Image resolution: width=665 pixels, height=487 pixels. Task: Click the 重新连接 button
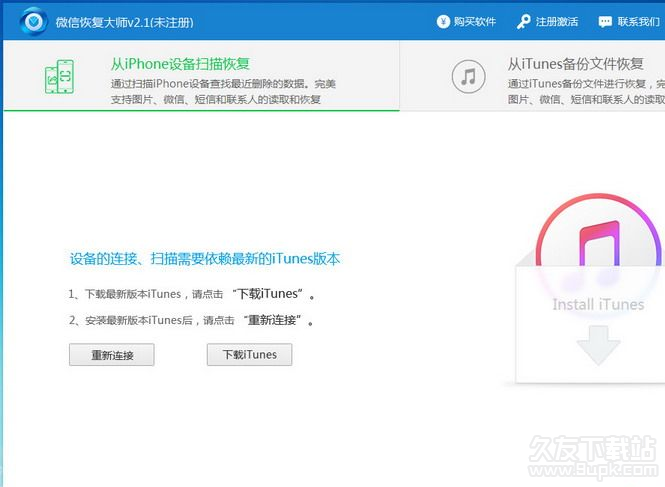112,355
